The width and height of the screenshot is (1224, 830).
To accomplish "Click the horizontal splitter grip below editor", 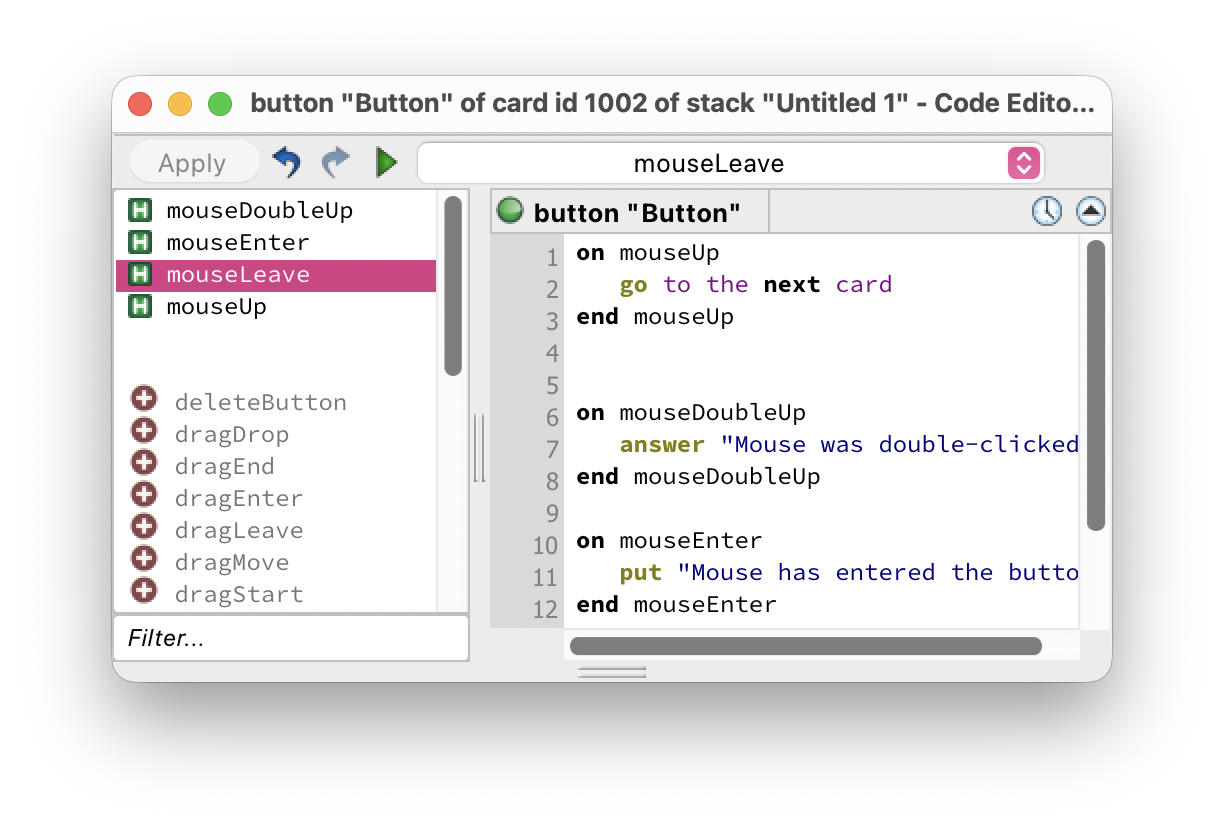I will (612, 672).
